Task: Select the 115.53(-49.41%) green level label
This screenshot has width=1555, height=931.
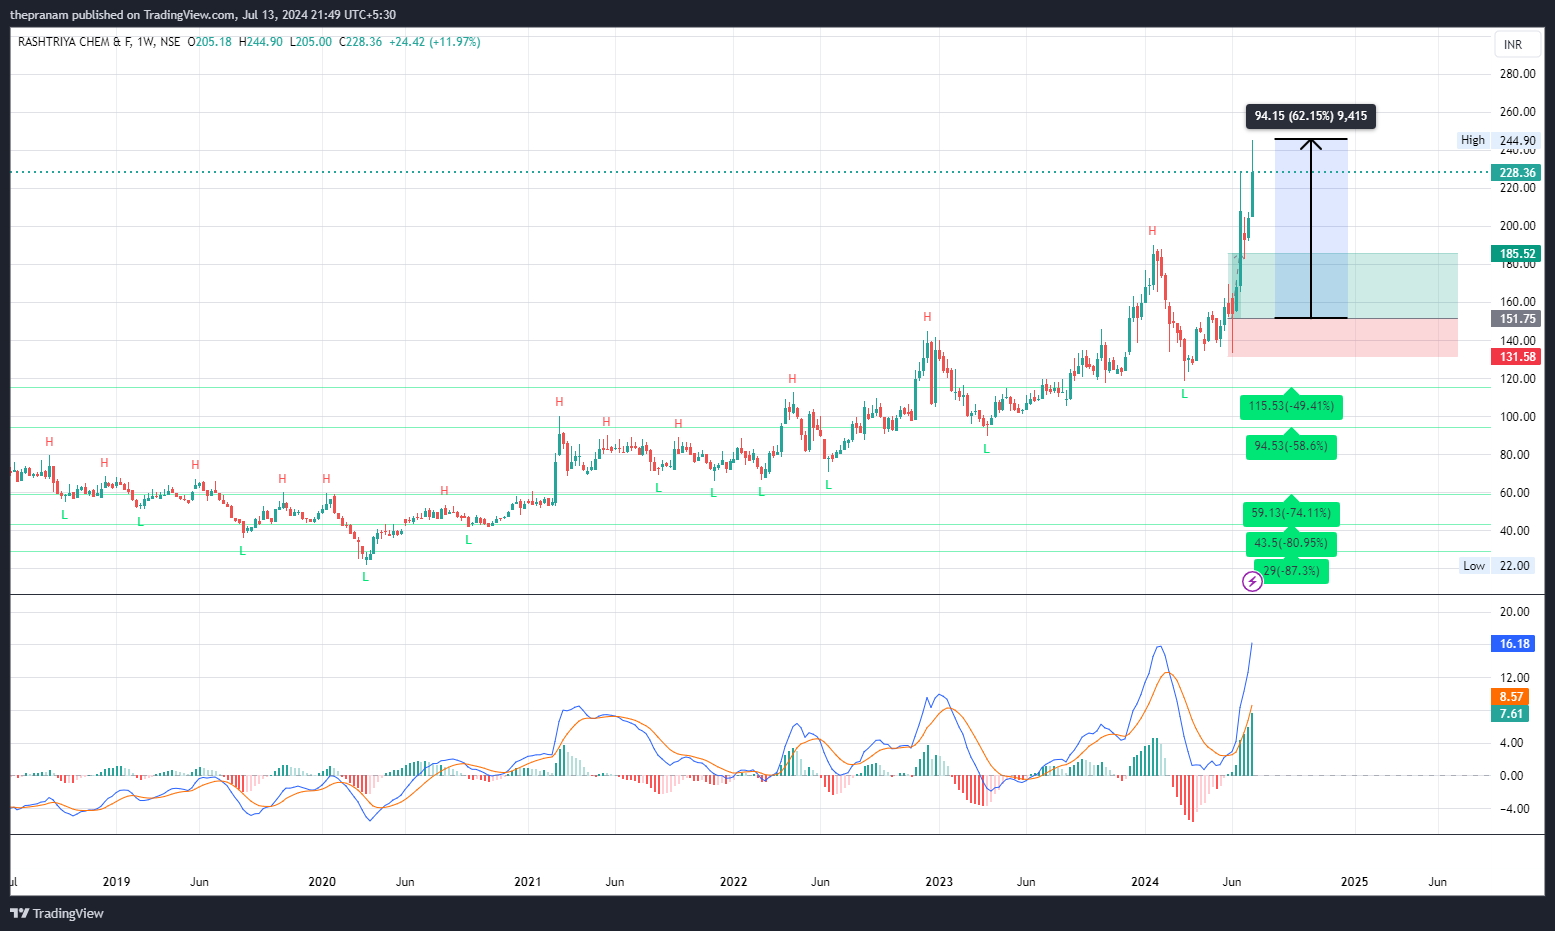Action: click(x=1291, y=406)
